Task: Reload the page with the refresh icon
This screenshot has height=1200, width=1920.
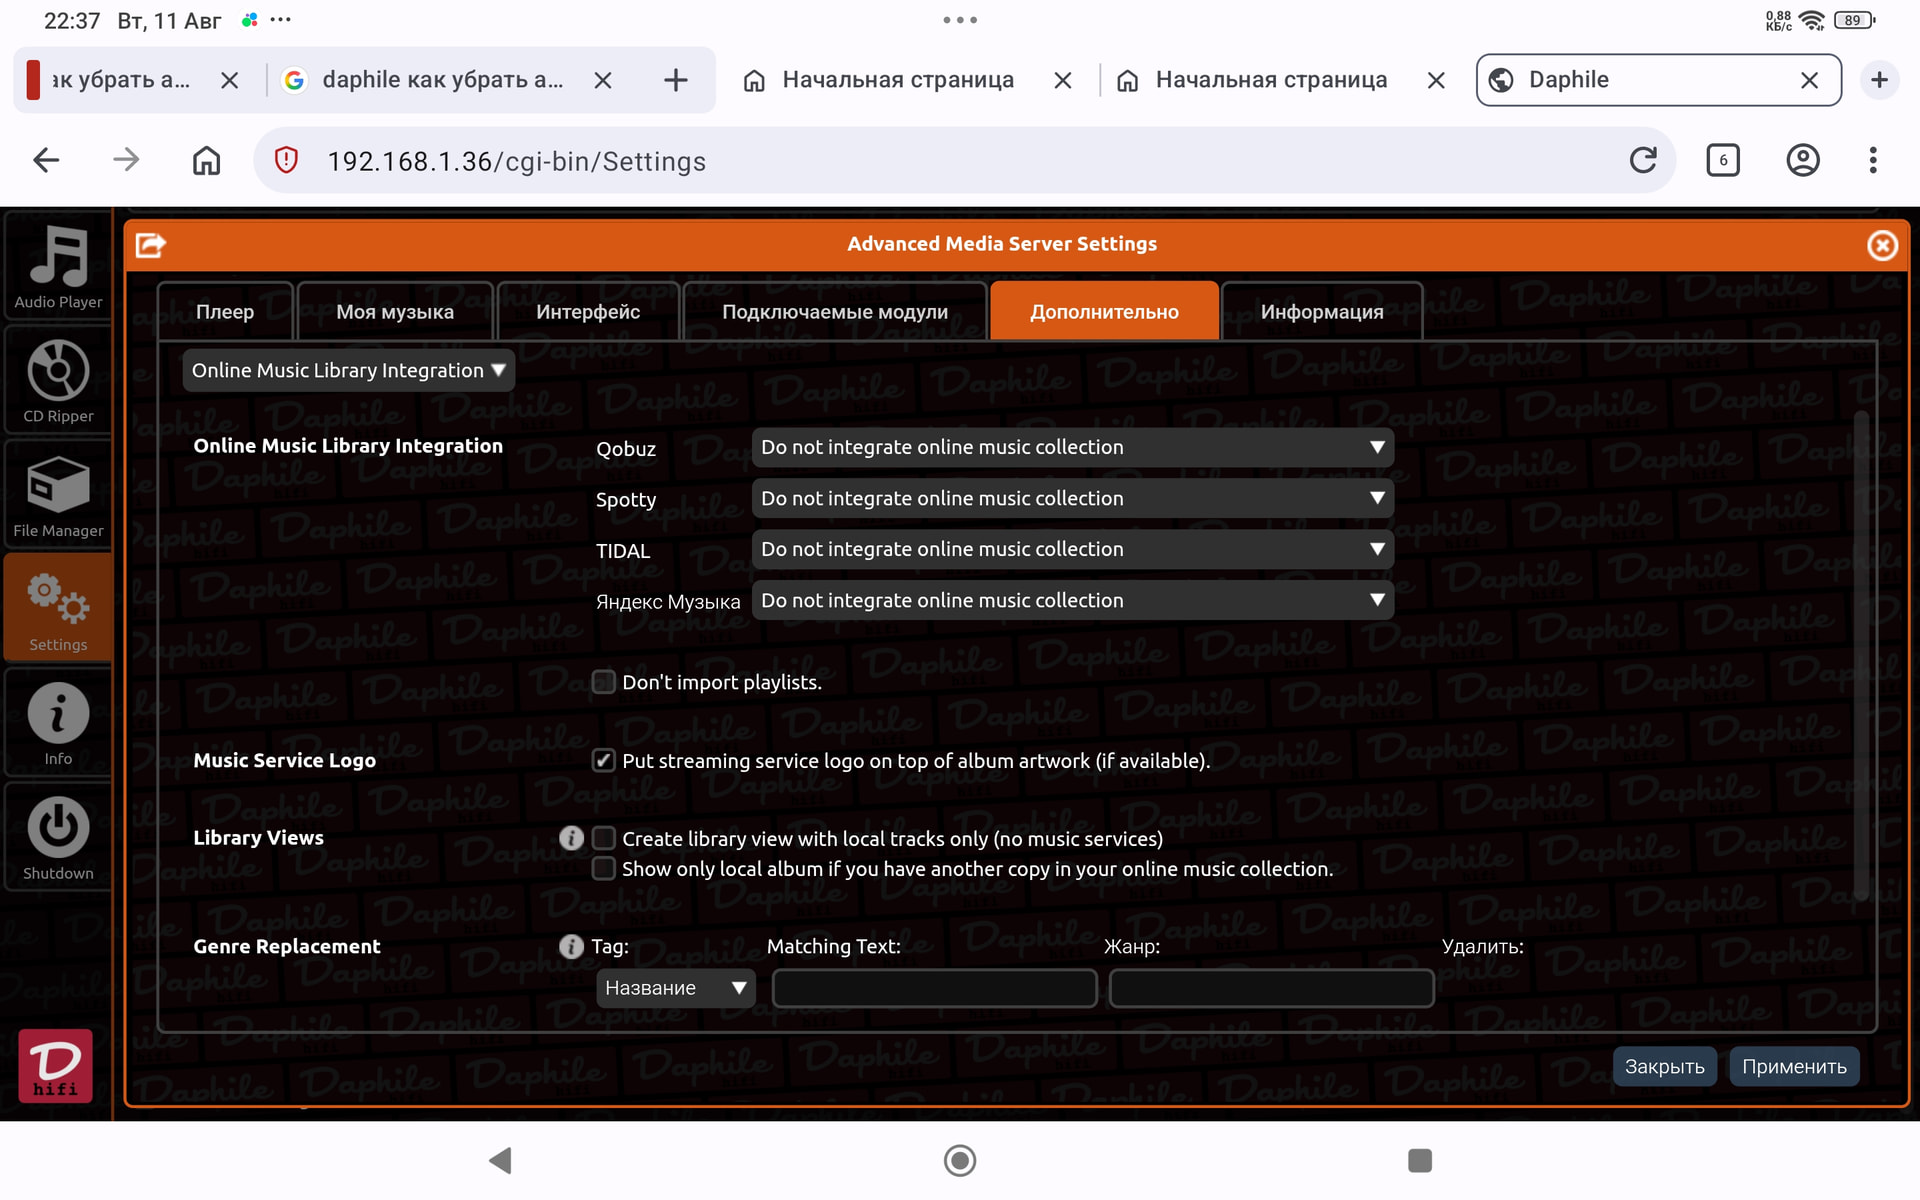Action: pos(1643,160)
